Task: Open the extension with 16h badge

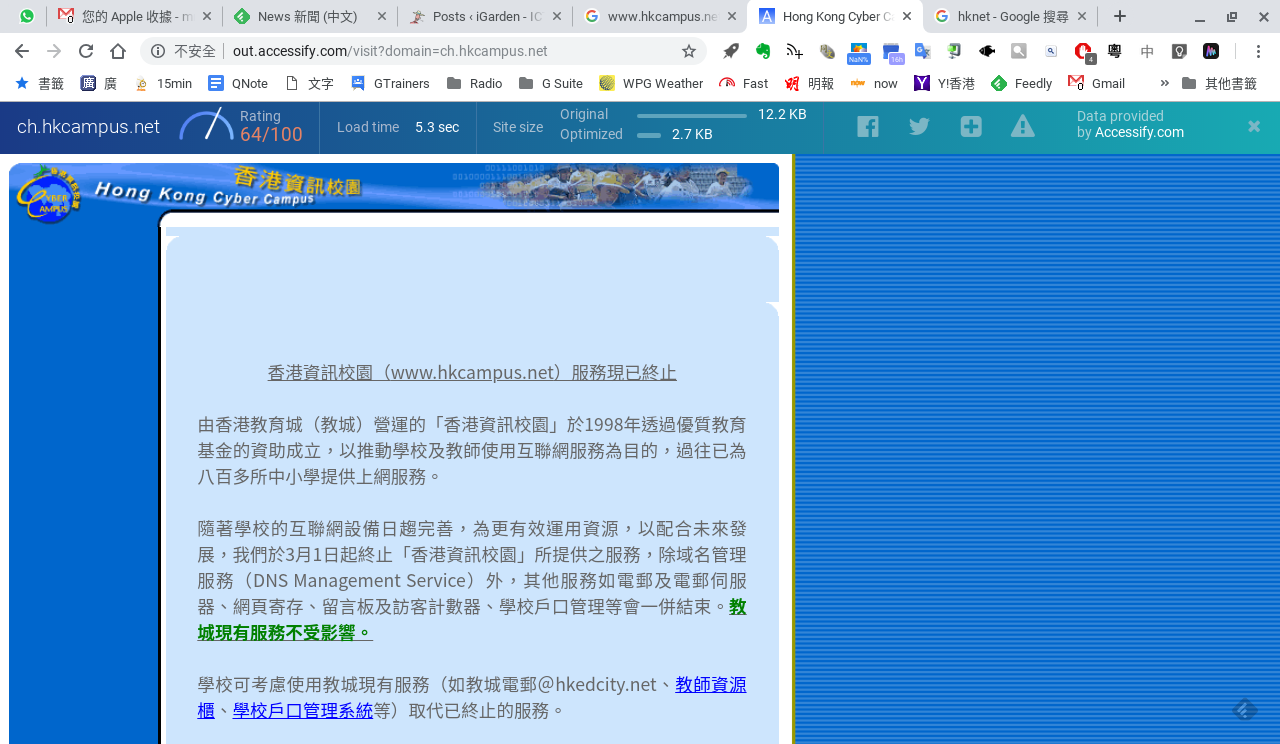Action: pos(892,53)
